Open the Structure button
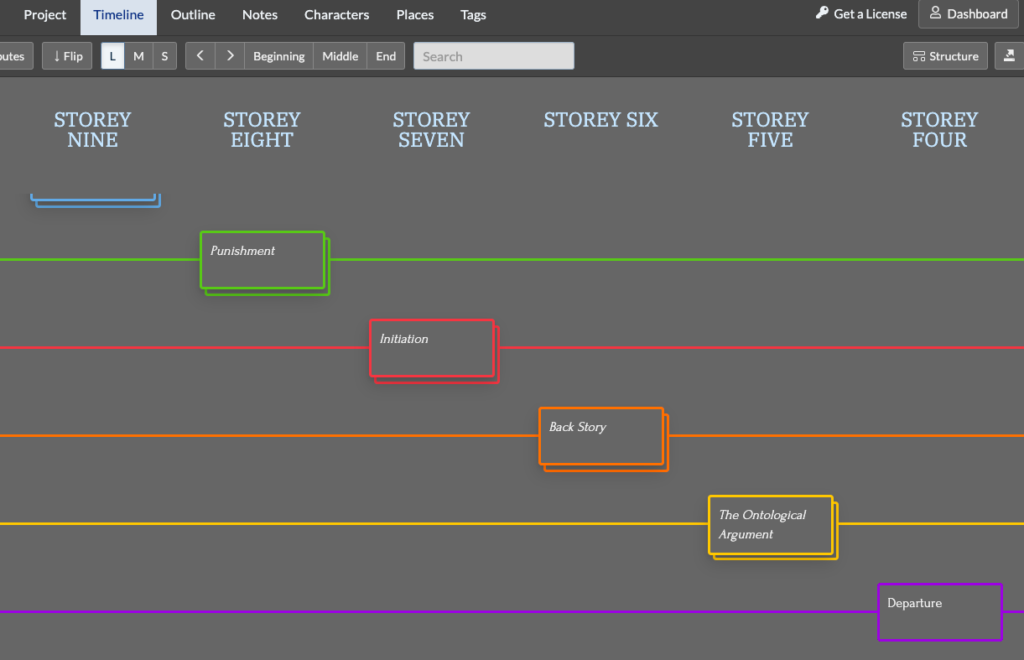 pyautogui.click(x=946, y=56)
